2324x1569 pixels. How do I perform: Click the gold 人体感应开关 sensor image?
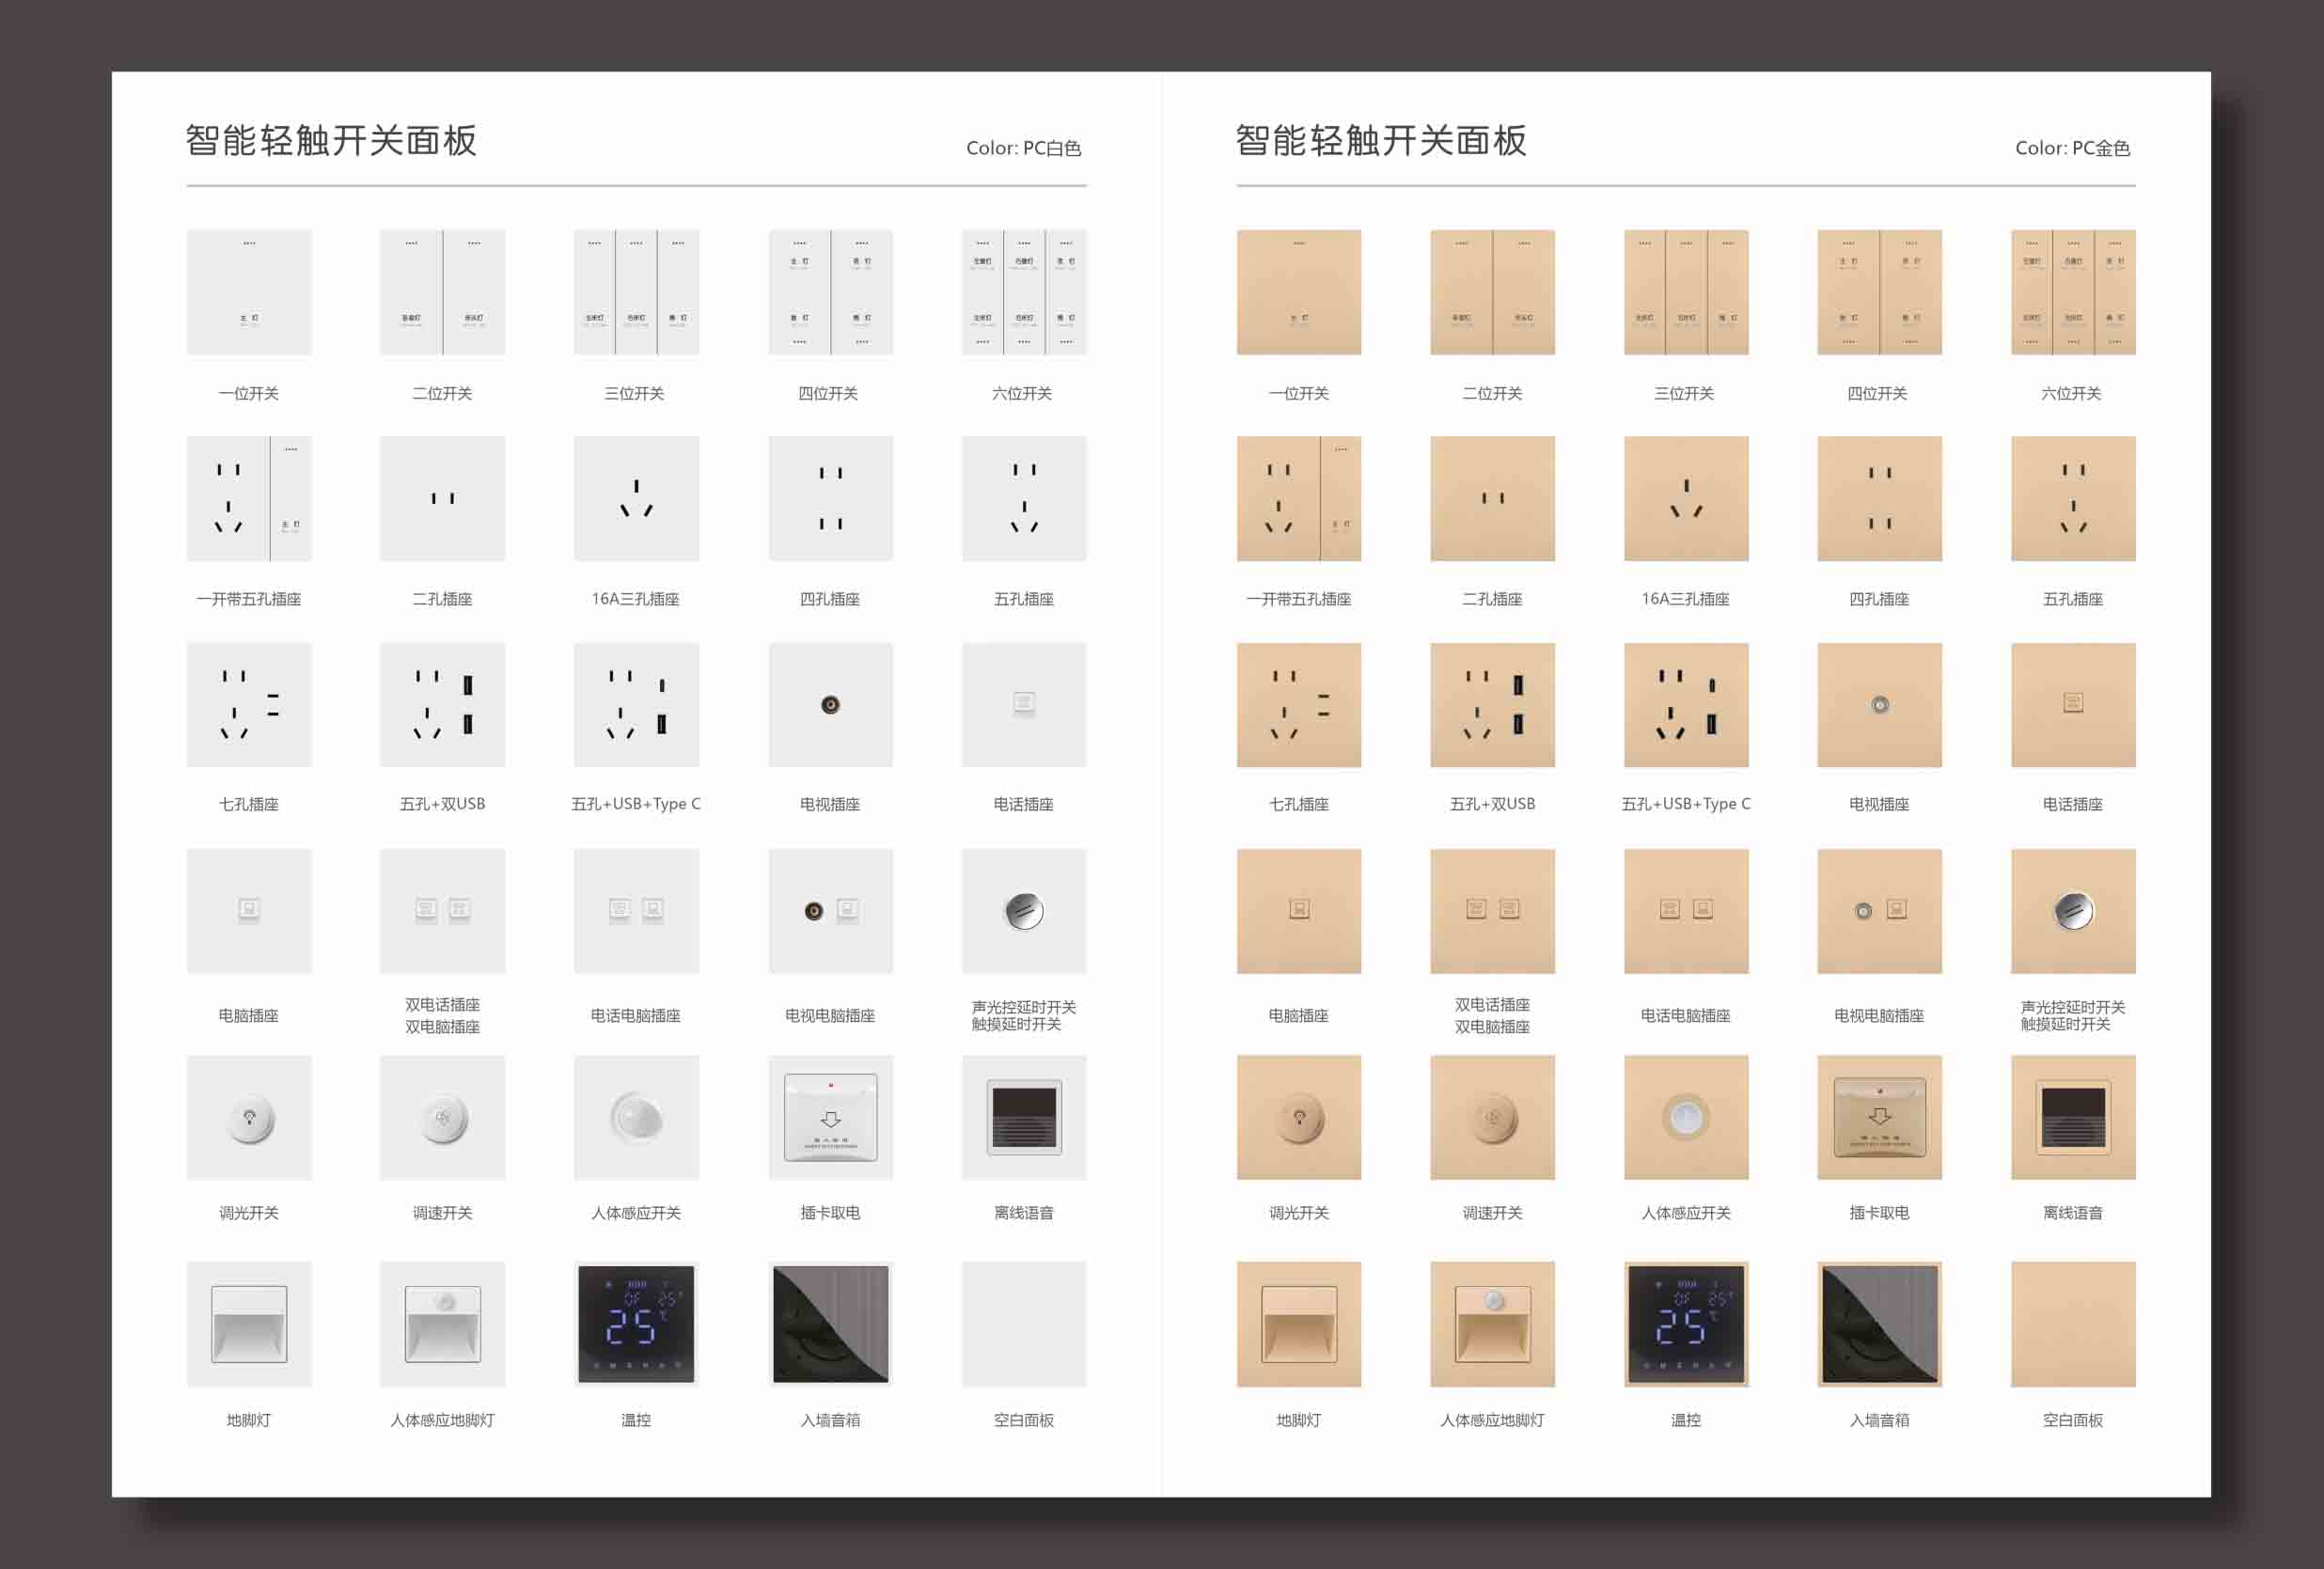coord(1686,1117)
